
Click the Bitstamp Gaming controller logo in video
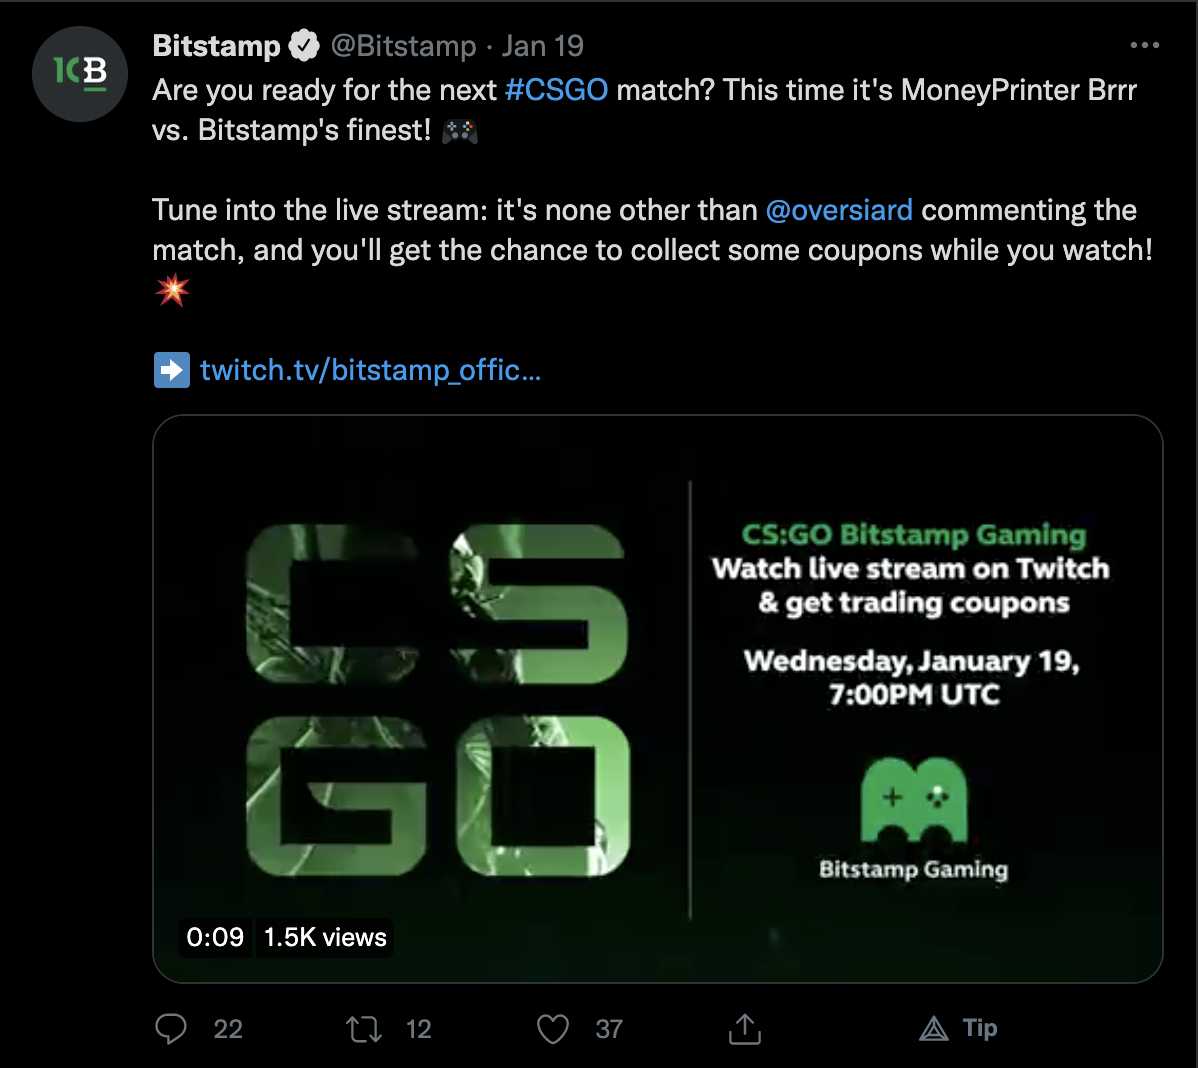point(913,801)
